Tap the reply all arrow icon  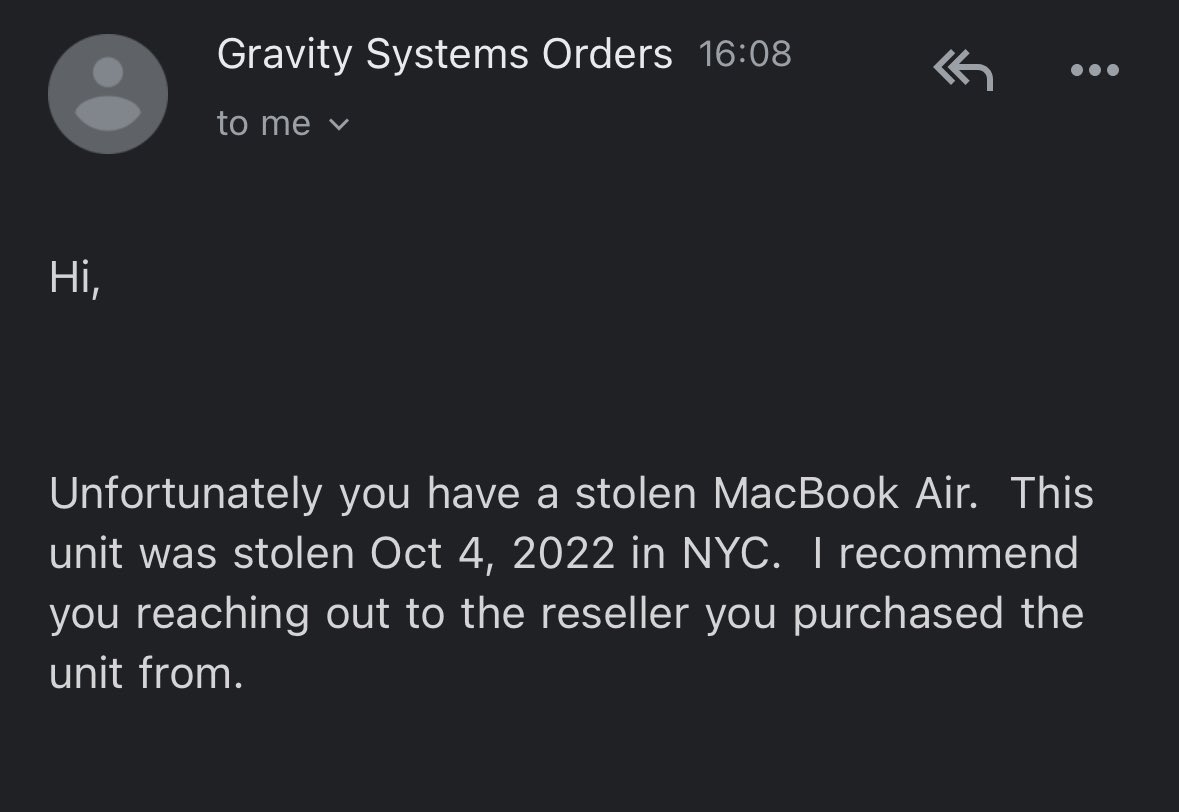963,70
